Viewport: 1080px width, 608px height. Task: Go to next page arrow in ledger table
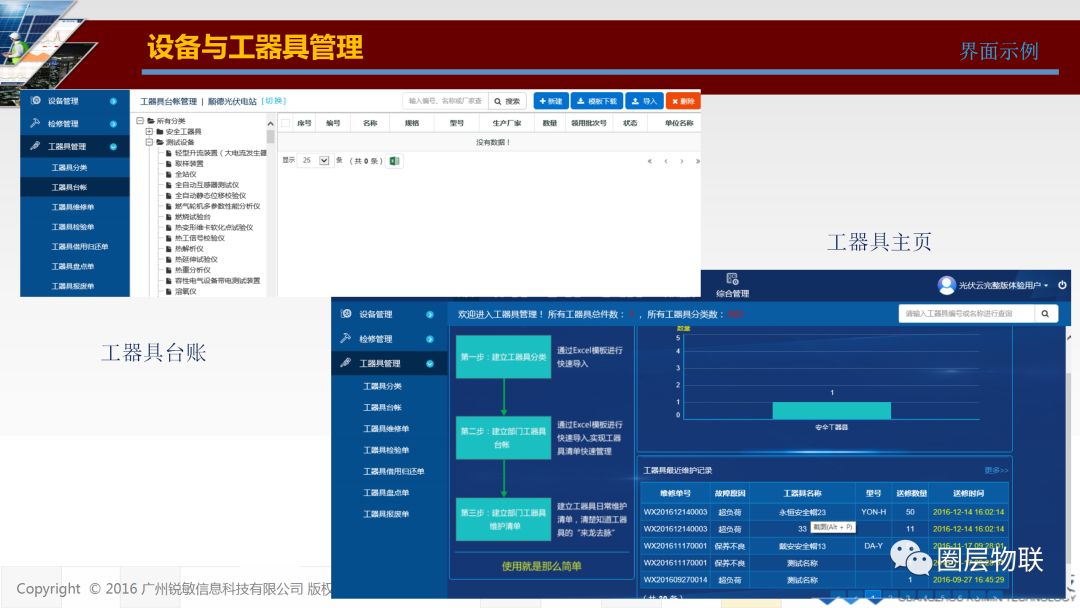tap(682, 161)
